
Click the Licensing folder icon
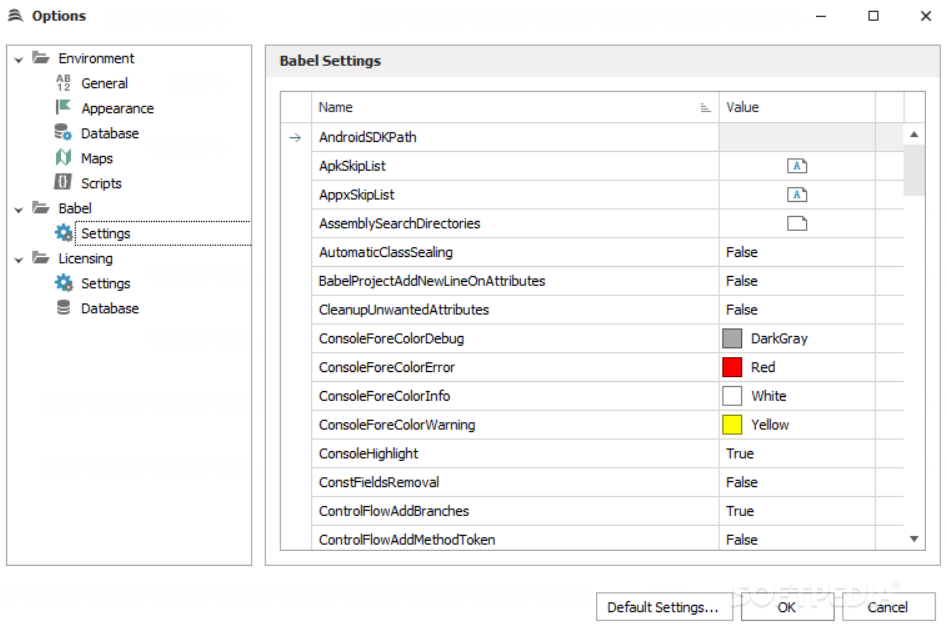(x=40, y=258)
